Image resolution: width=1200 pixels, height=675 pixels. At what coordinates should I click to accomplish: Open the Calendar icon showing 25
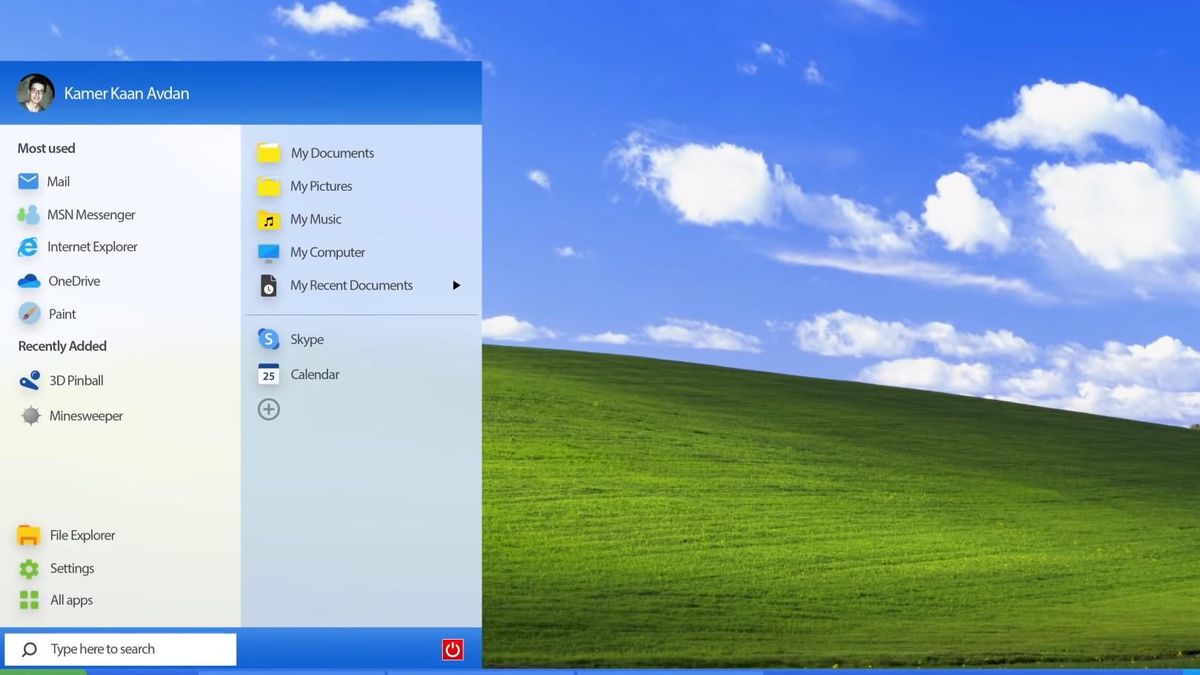[268, 374]
